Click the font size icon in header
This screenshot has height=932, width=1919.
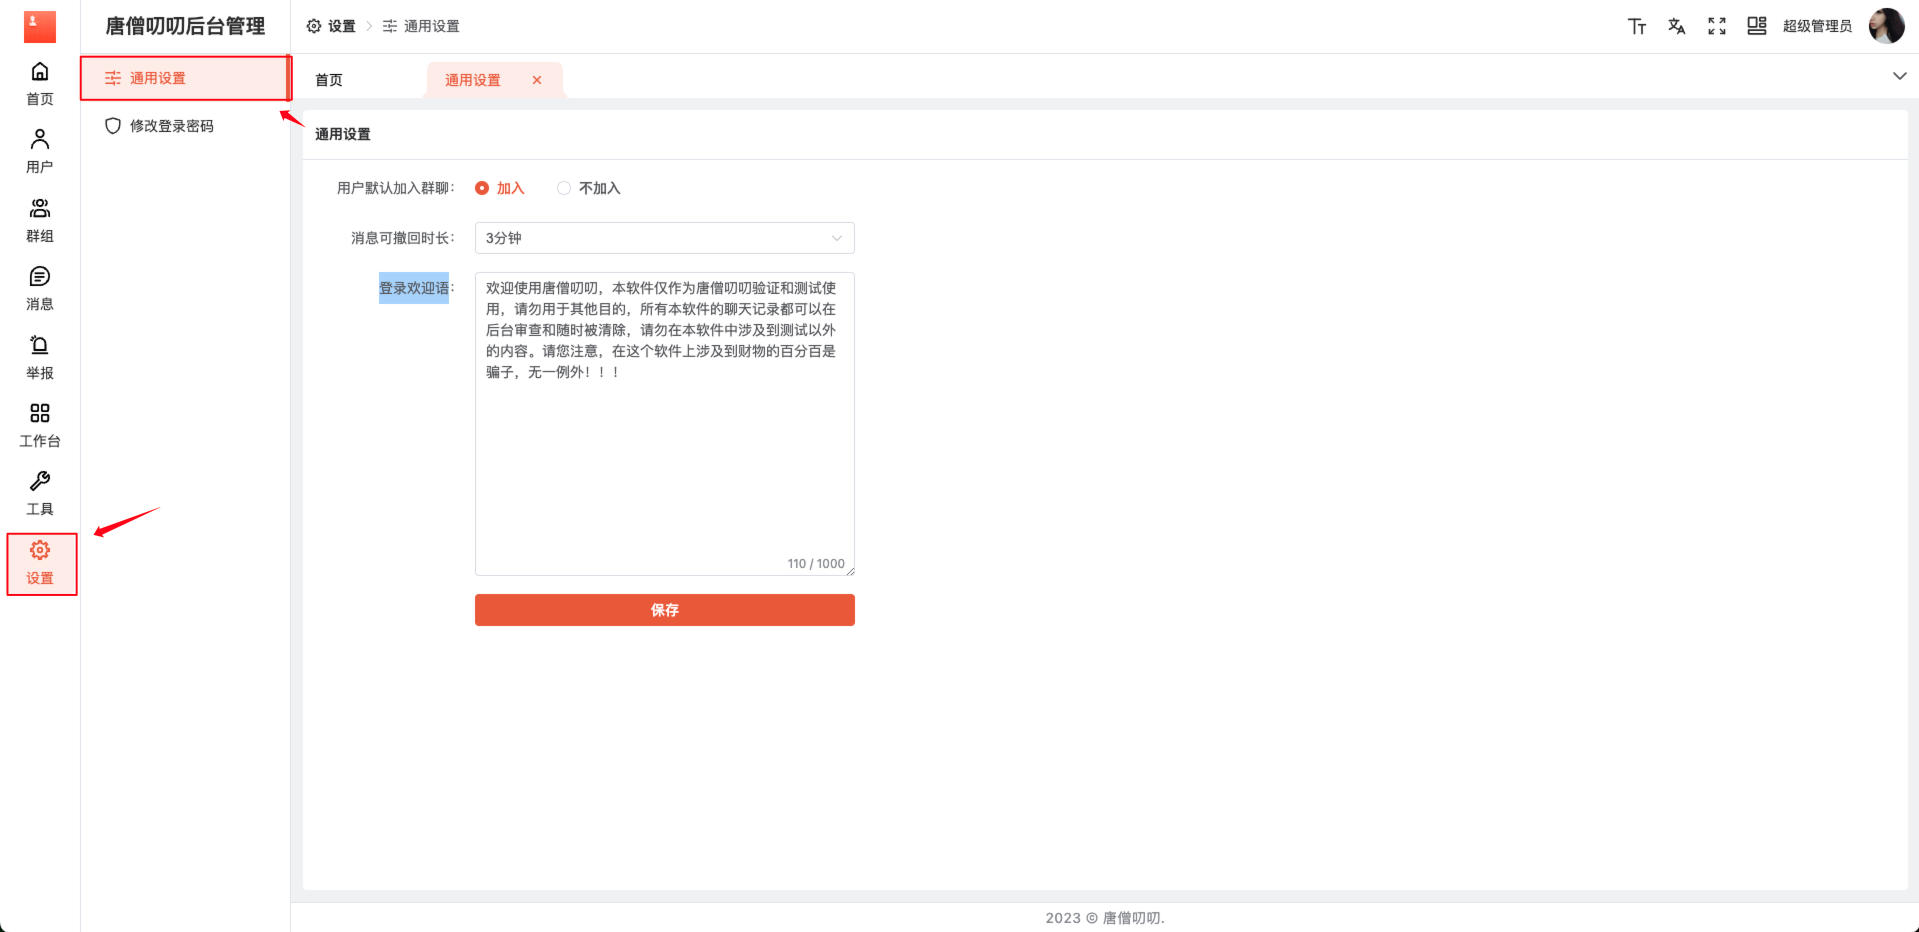[1637, 26]
